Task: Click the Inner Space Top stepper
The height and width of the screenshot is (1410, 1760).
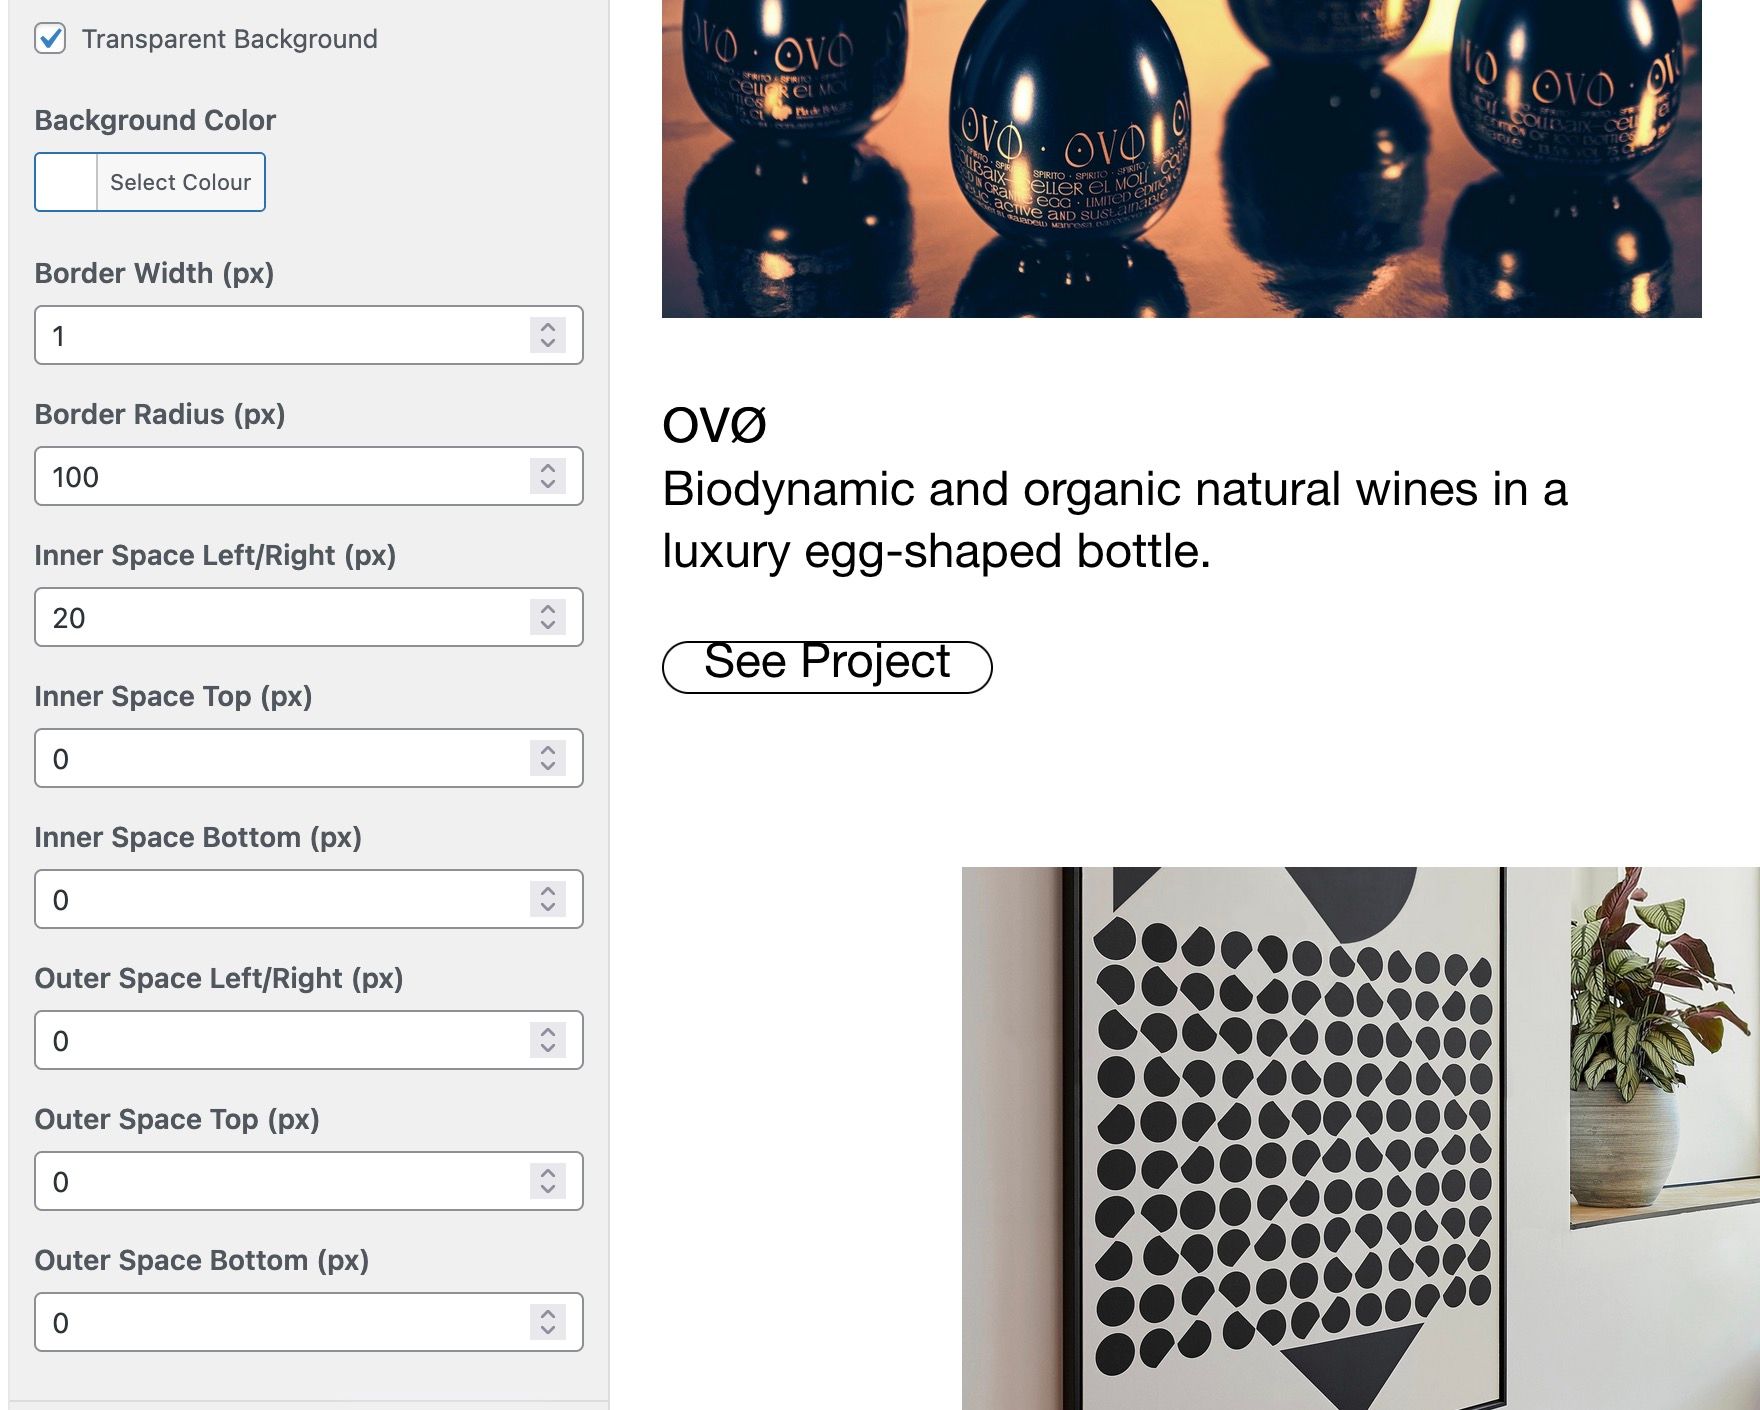Action: (548, 758)
